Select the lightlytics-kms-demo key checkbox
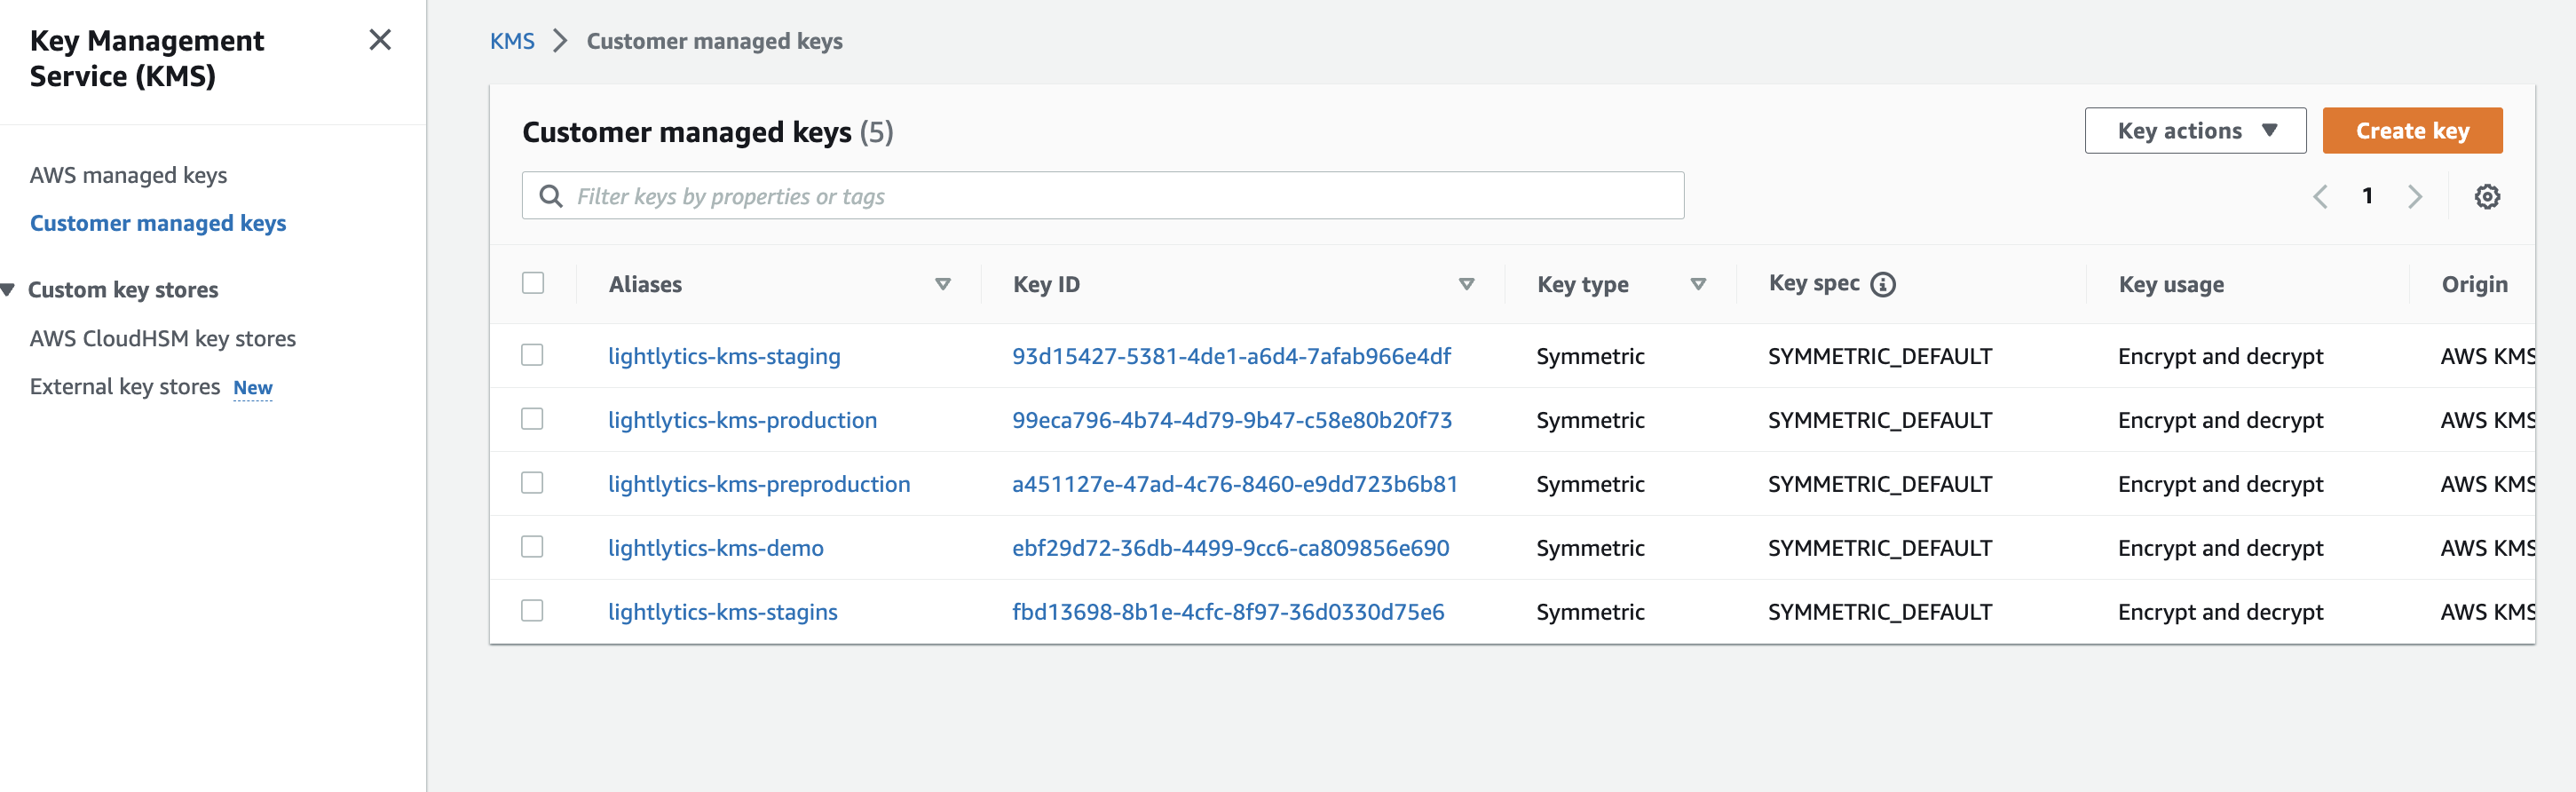2576x792 pixels. 532,548
